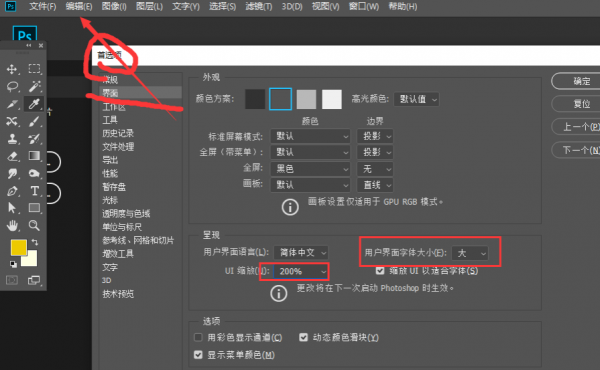Change screen mode icon
600x370 pixels.
coord(34,280)
